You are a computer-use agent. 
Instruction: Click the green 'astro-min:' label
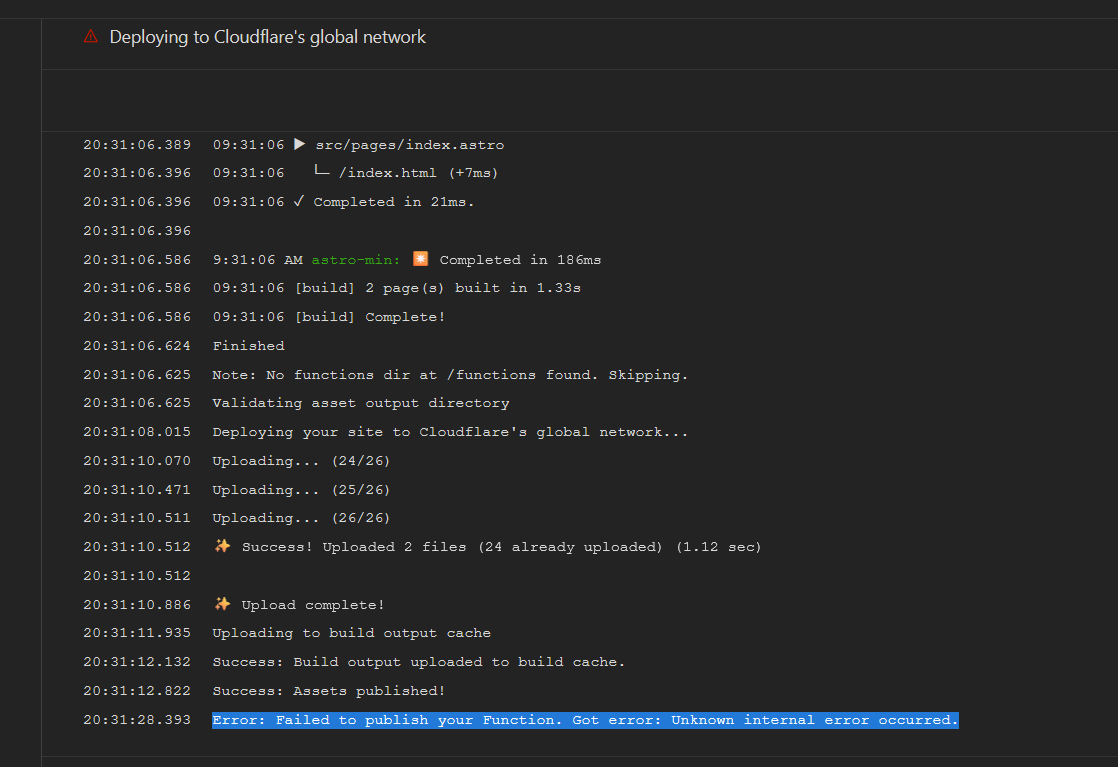coord(356,260)
